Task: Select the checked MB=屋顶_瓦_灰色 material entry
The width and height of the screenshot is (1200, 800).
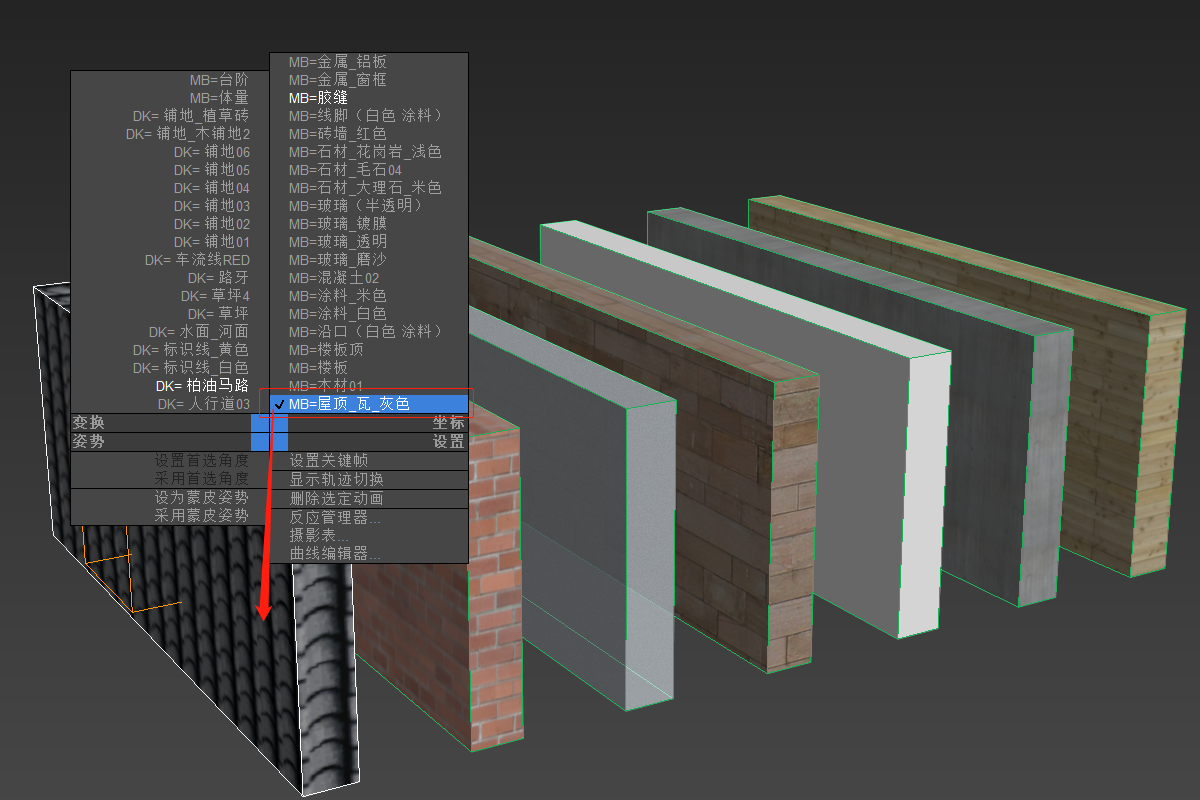Action: pos(349,404)
